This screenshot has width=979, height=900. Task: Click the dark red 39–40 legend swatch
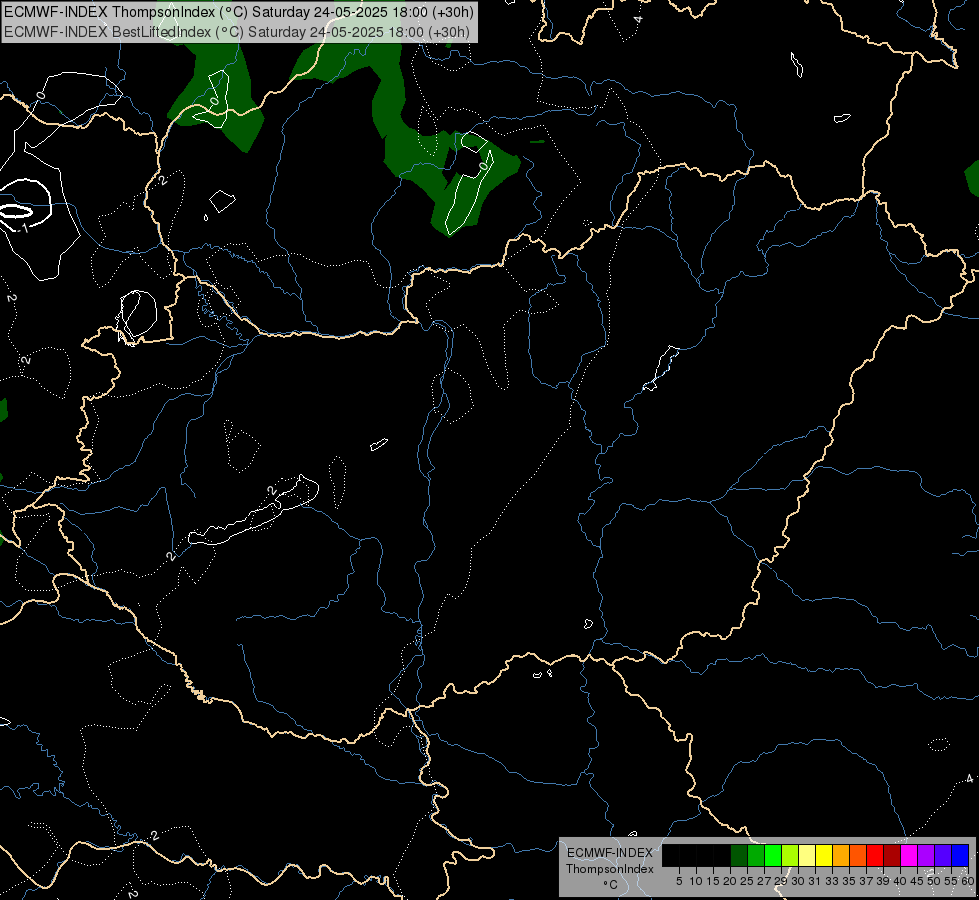[892, 856]
